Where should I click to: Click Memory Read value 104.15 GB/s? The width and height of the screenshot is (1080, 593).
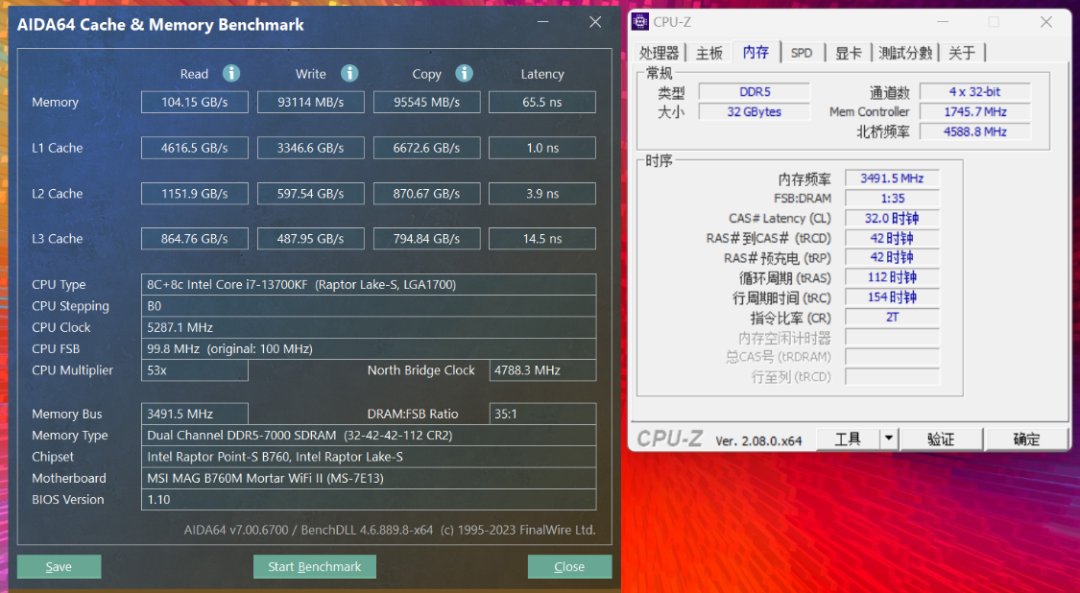coord(195,102)
